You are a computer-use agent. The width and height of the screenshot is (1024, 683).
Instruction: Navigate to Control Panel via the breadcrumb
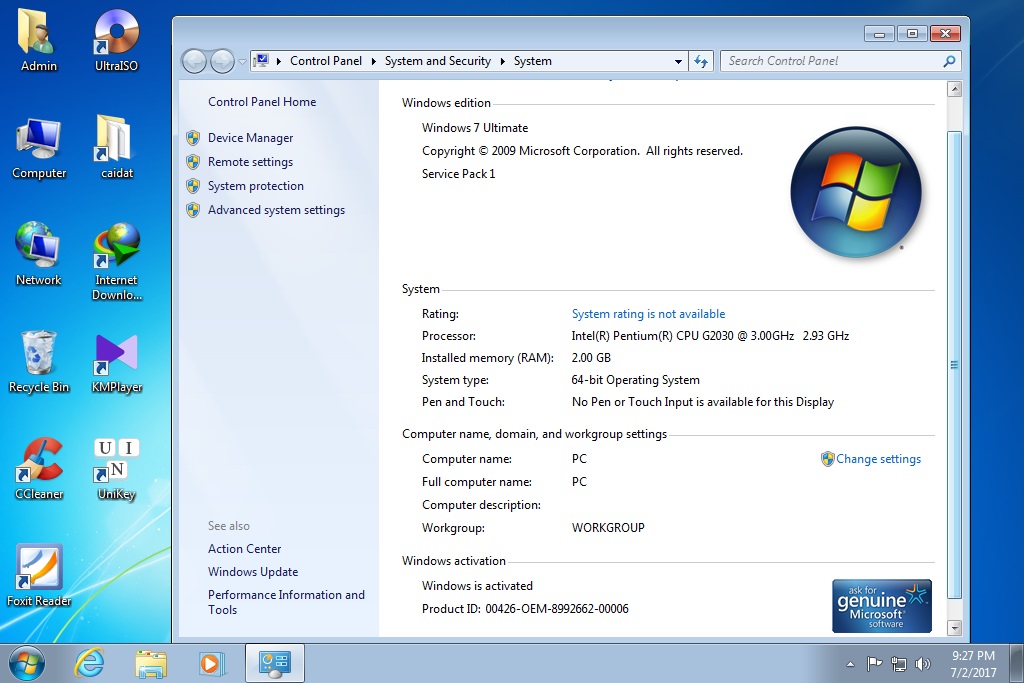click(x=326, y=61)
